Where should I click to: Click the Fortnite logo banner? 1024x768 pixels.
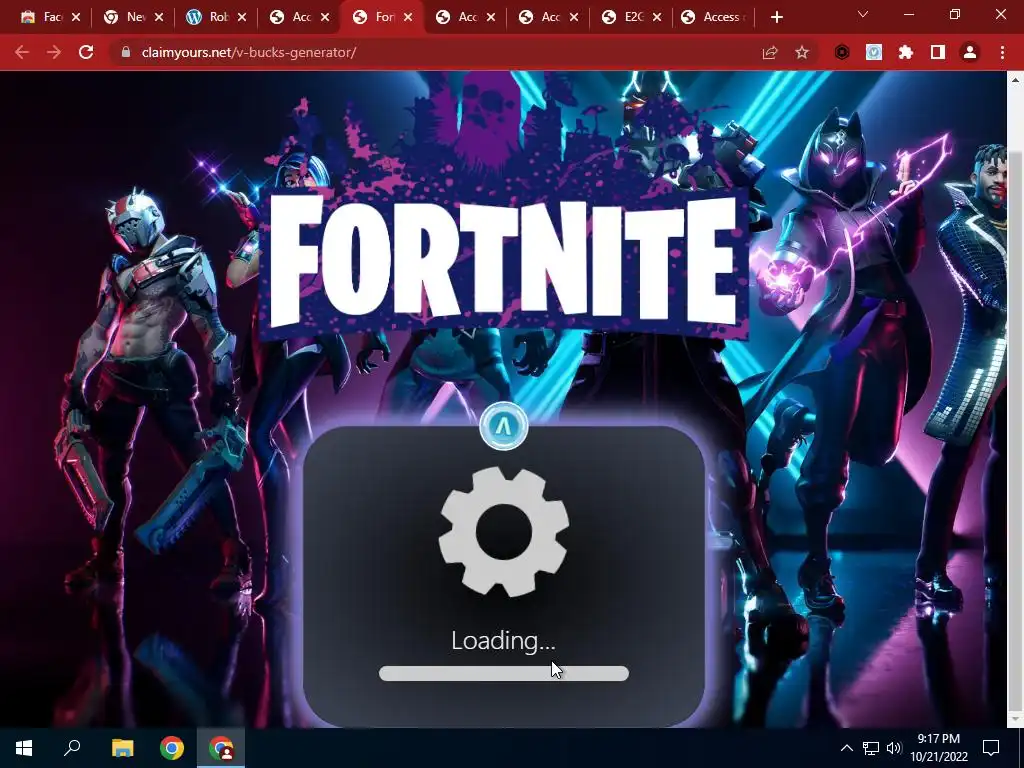point(504,264)
